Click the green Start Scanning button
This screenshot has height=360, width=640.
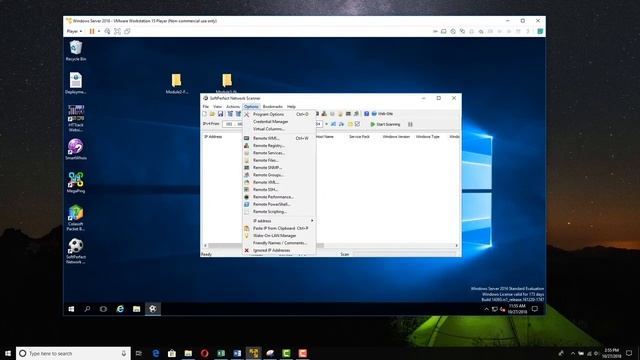click(385, 124)
